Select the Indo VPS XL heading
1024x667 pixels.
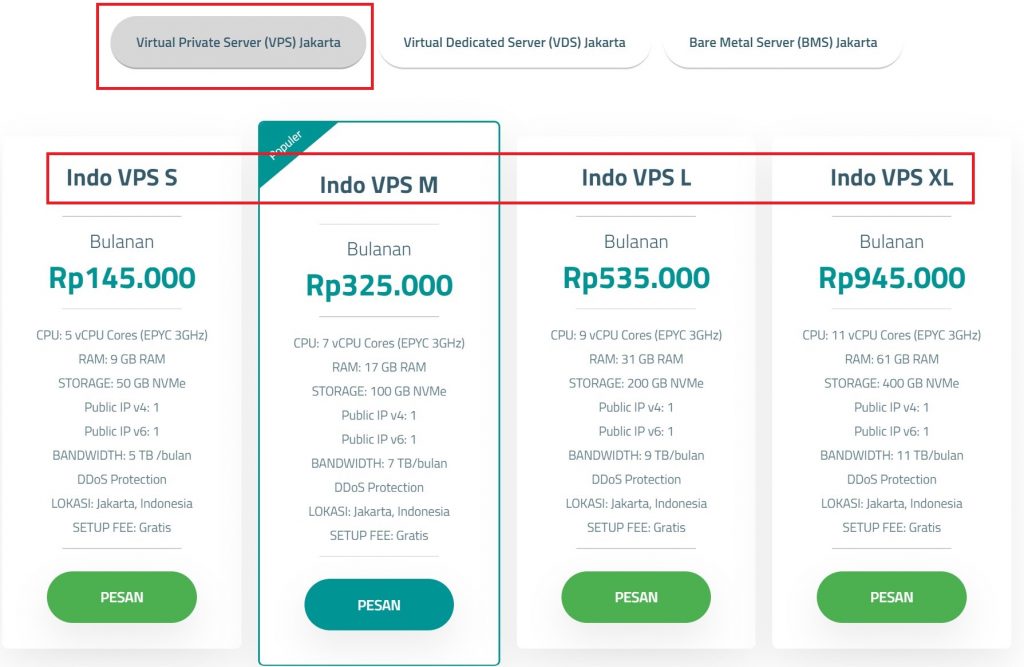891,178
